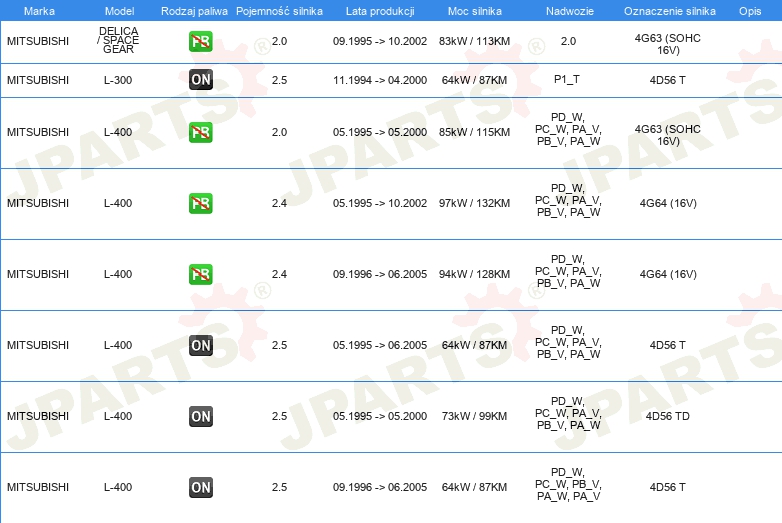Click the date range 05.1995 -> 06.2005

[380, 346]
